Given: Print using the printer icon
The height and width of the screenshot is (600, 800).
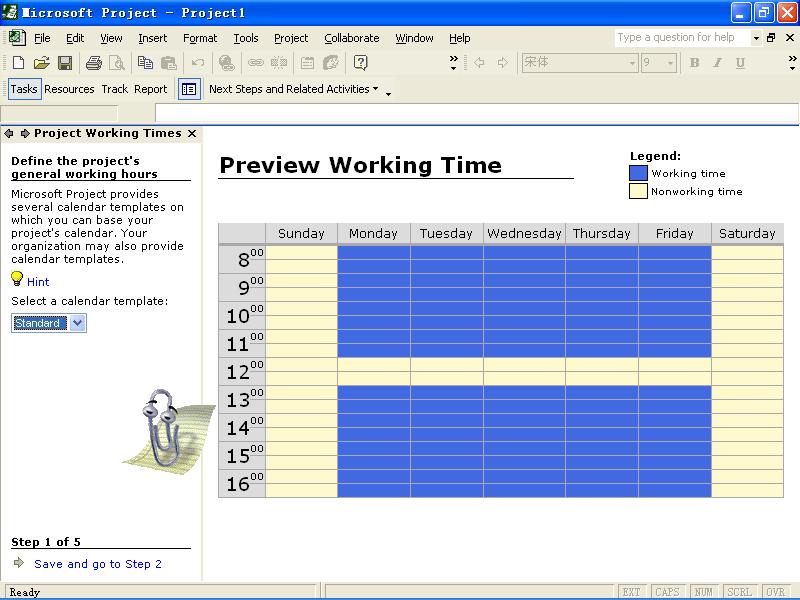Looking at the screenshot, I should 94,63.
